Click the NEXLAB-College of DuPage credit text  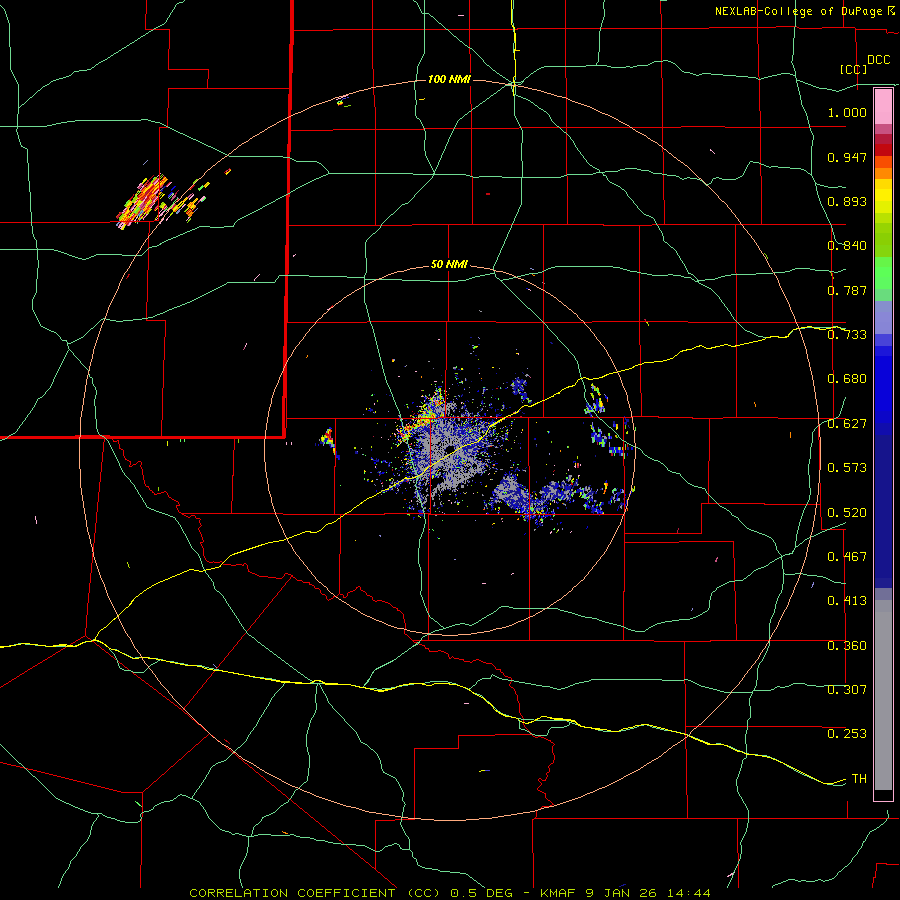[x=800, y=11]
